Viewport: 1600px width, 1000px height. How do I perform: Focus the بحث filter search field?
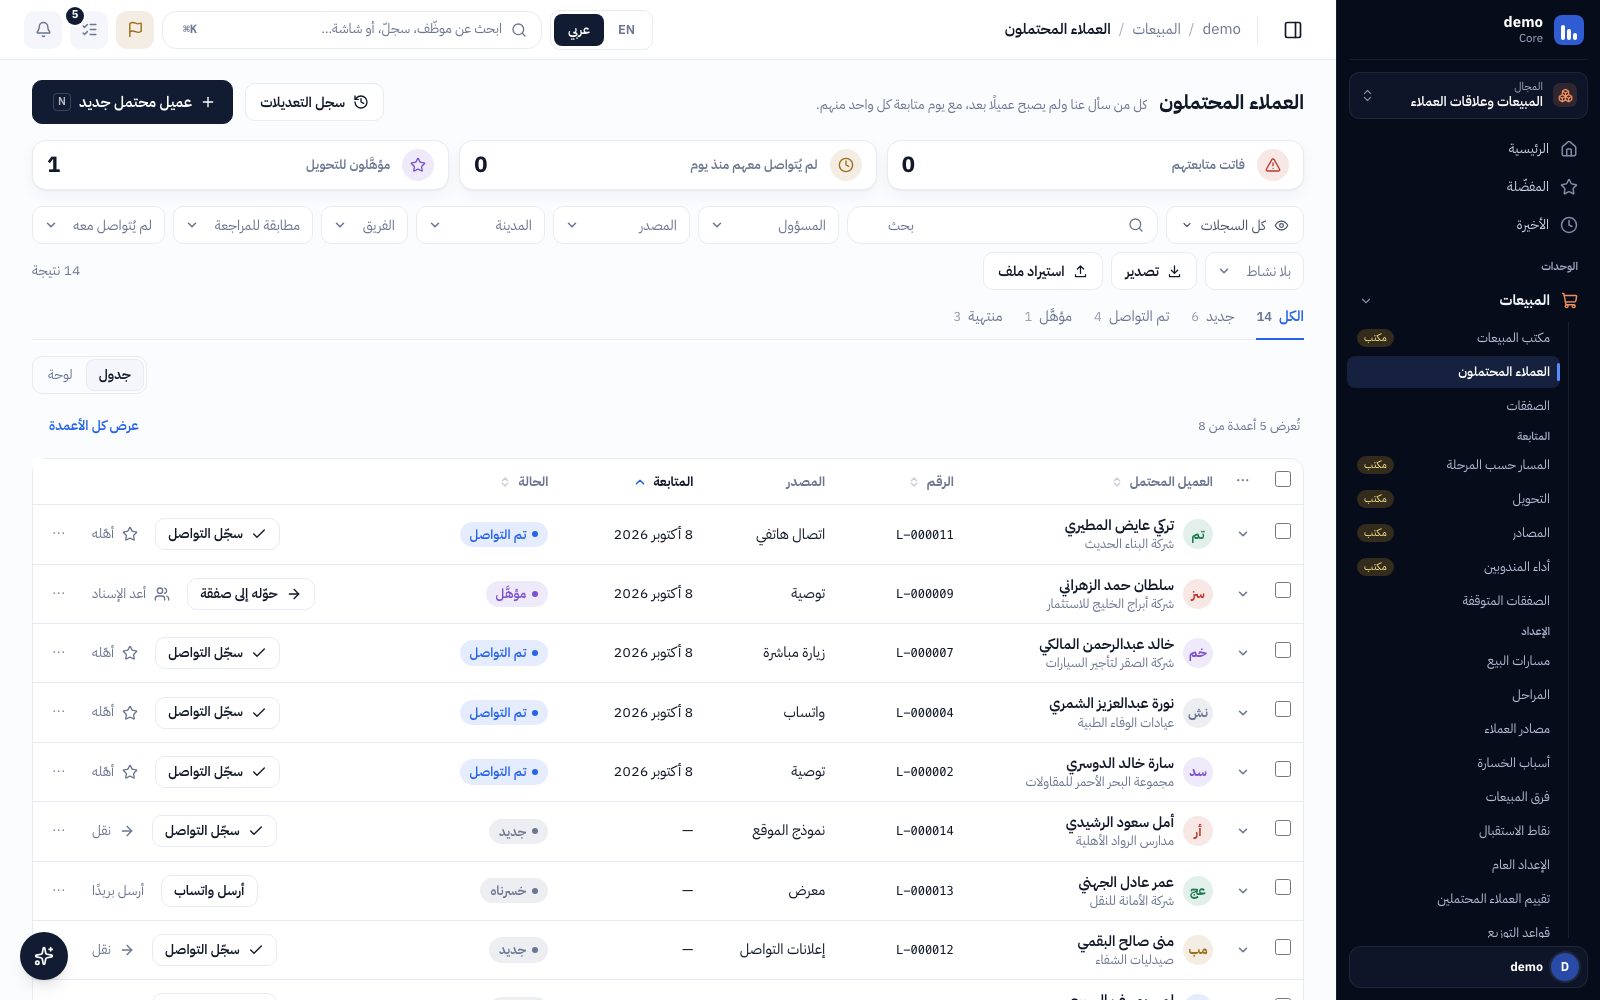point(1002,226)
